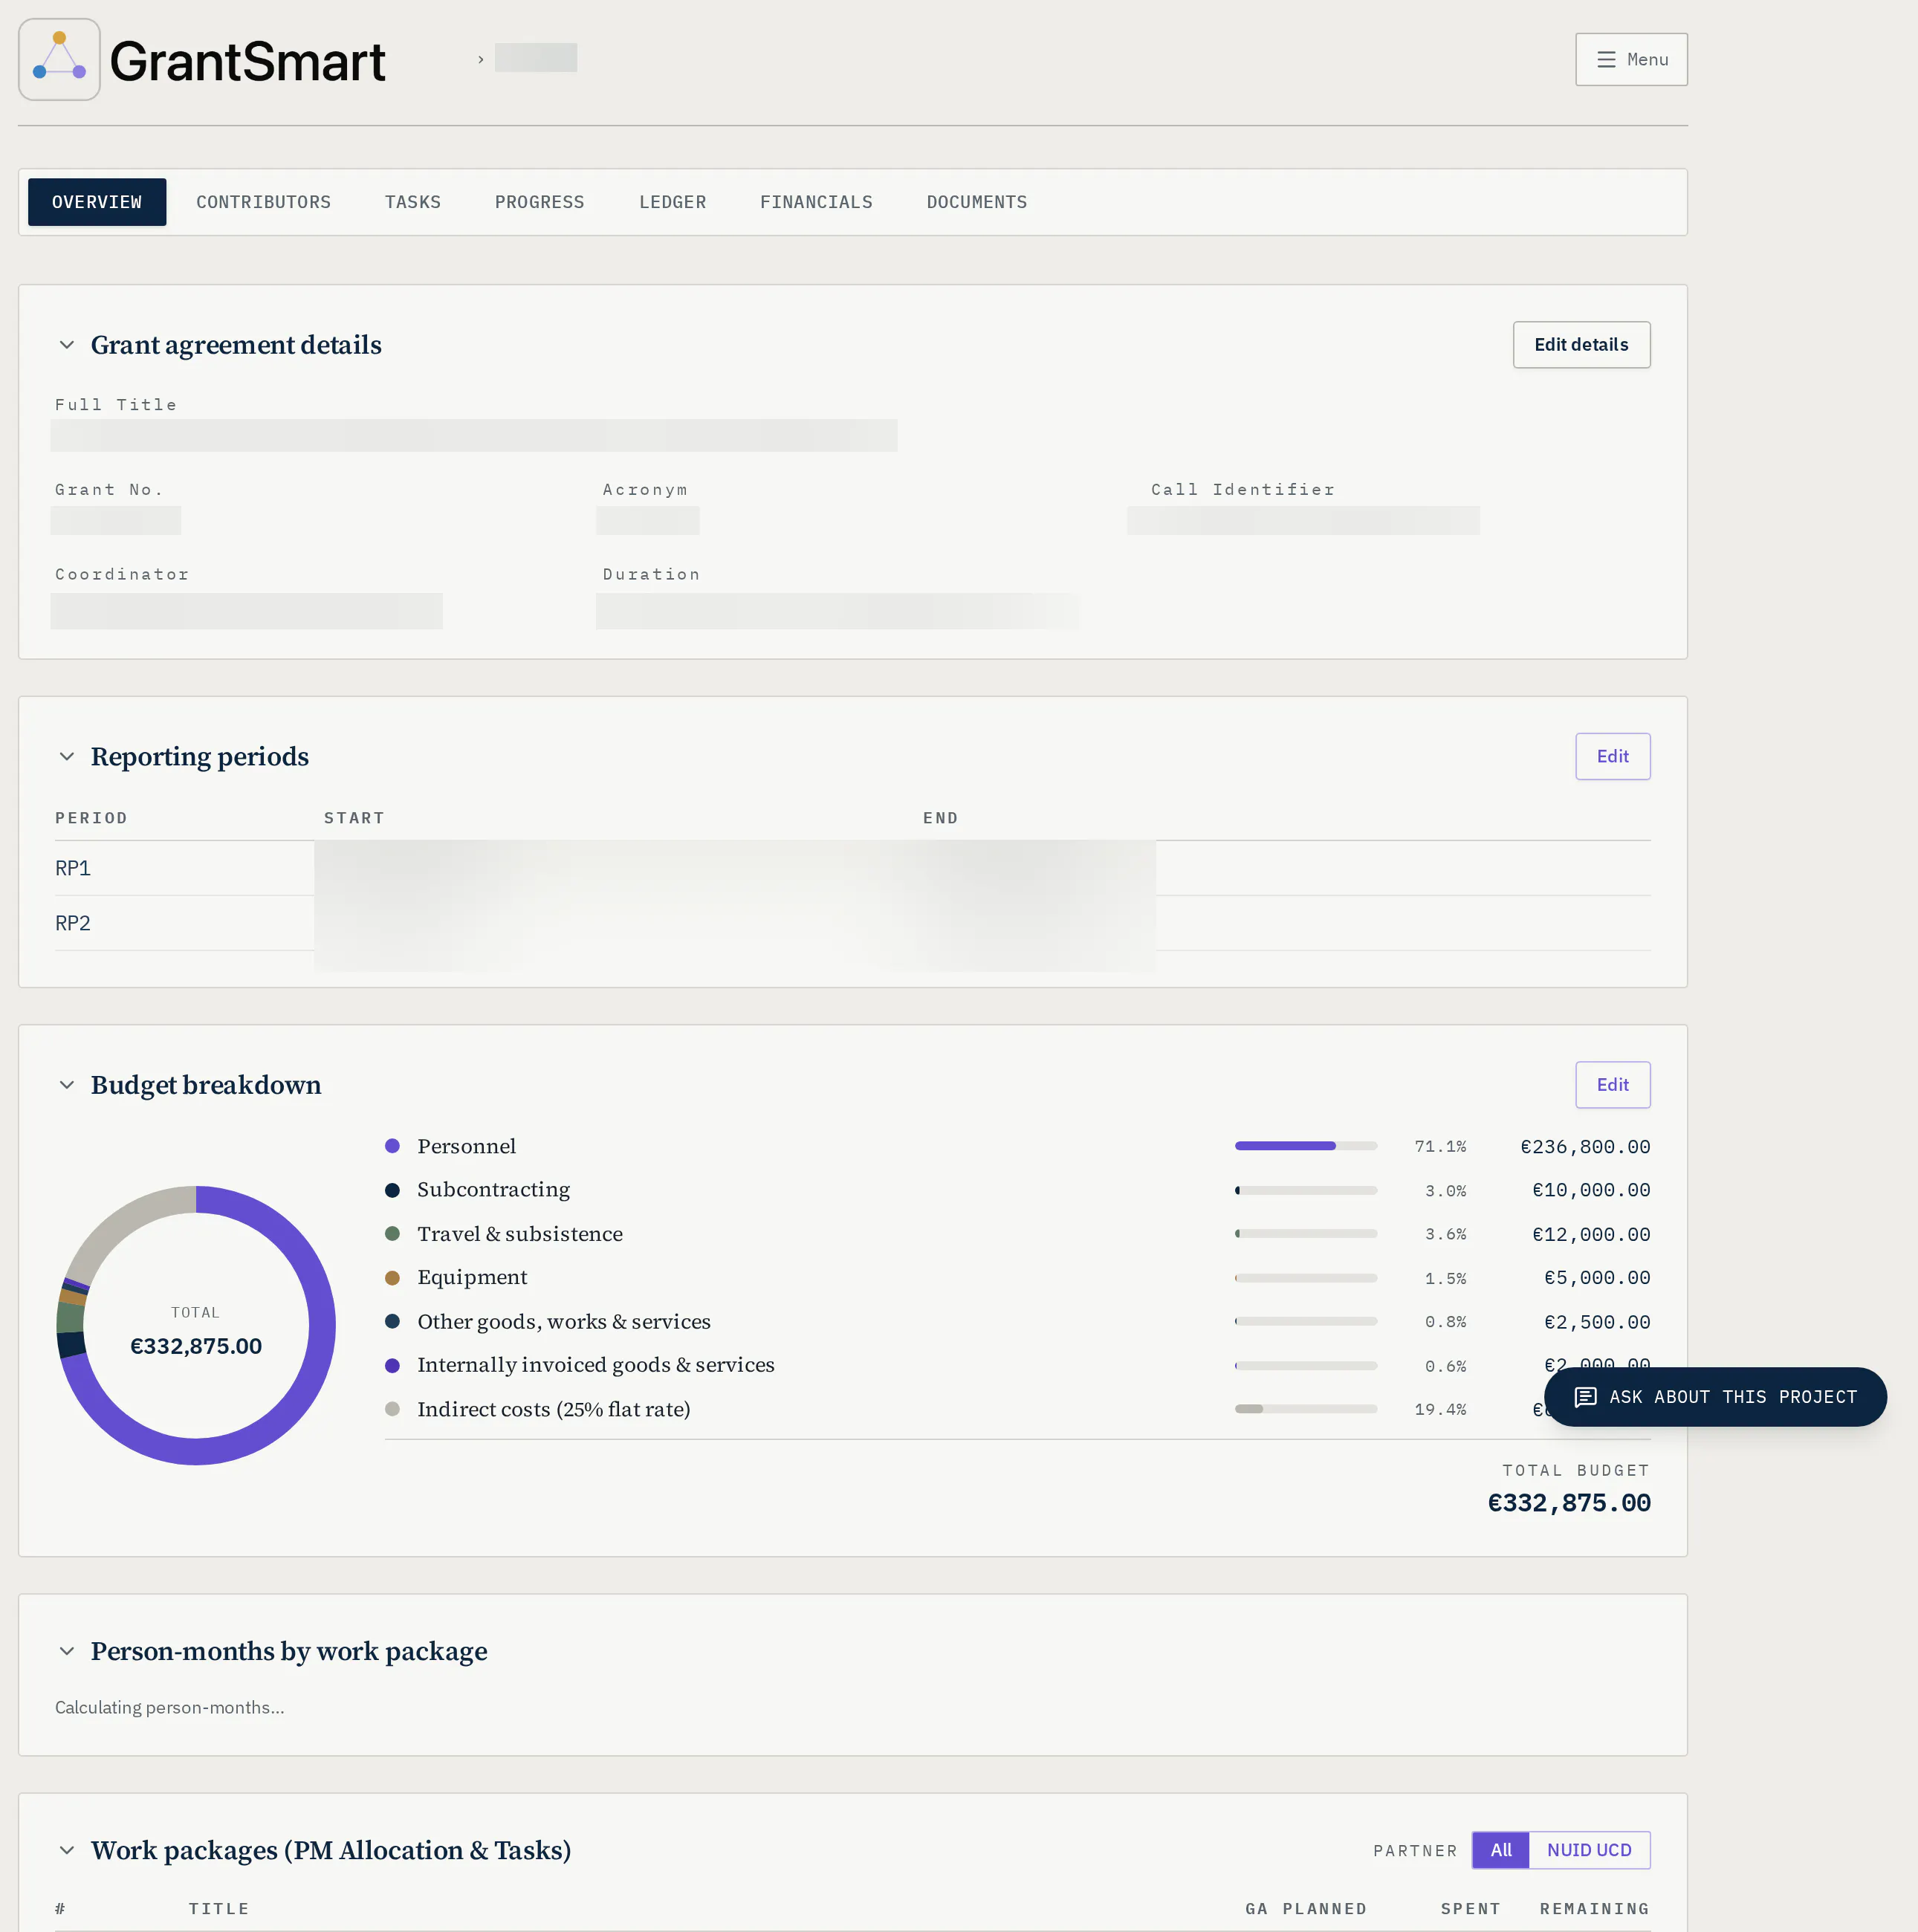Open the hamburger Menu button
This screenshot has height=1932, width=1918.
click(1631, 60)
